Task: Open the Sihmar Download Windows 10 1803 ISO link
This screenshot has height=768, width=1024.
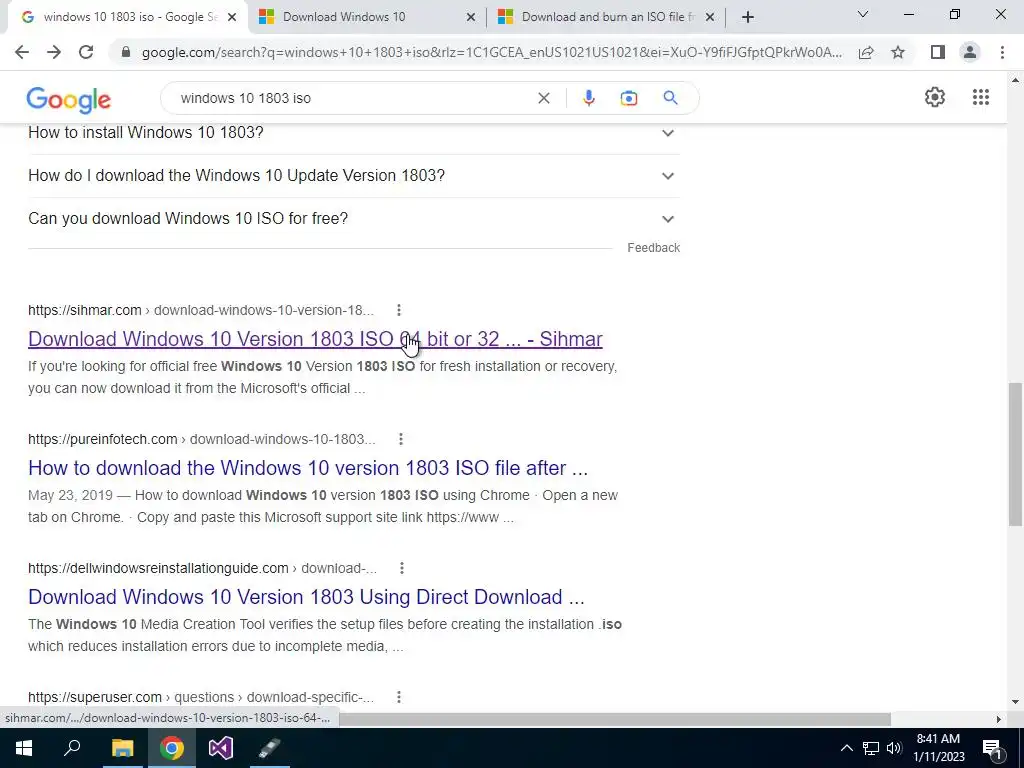Action: click(315, 339)
